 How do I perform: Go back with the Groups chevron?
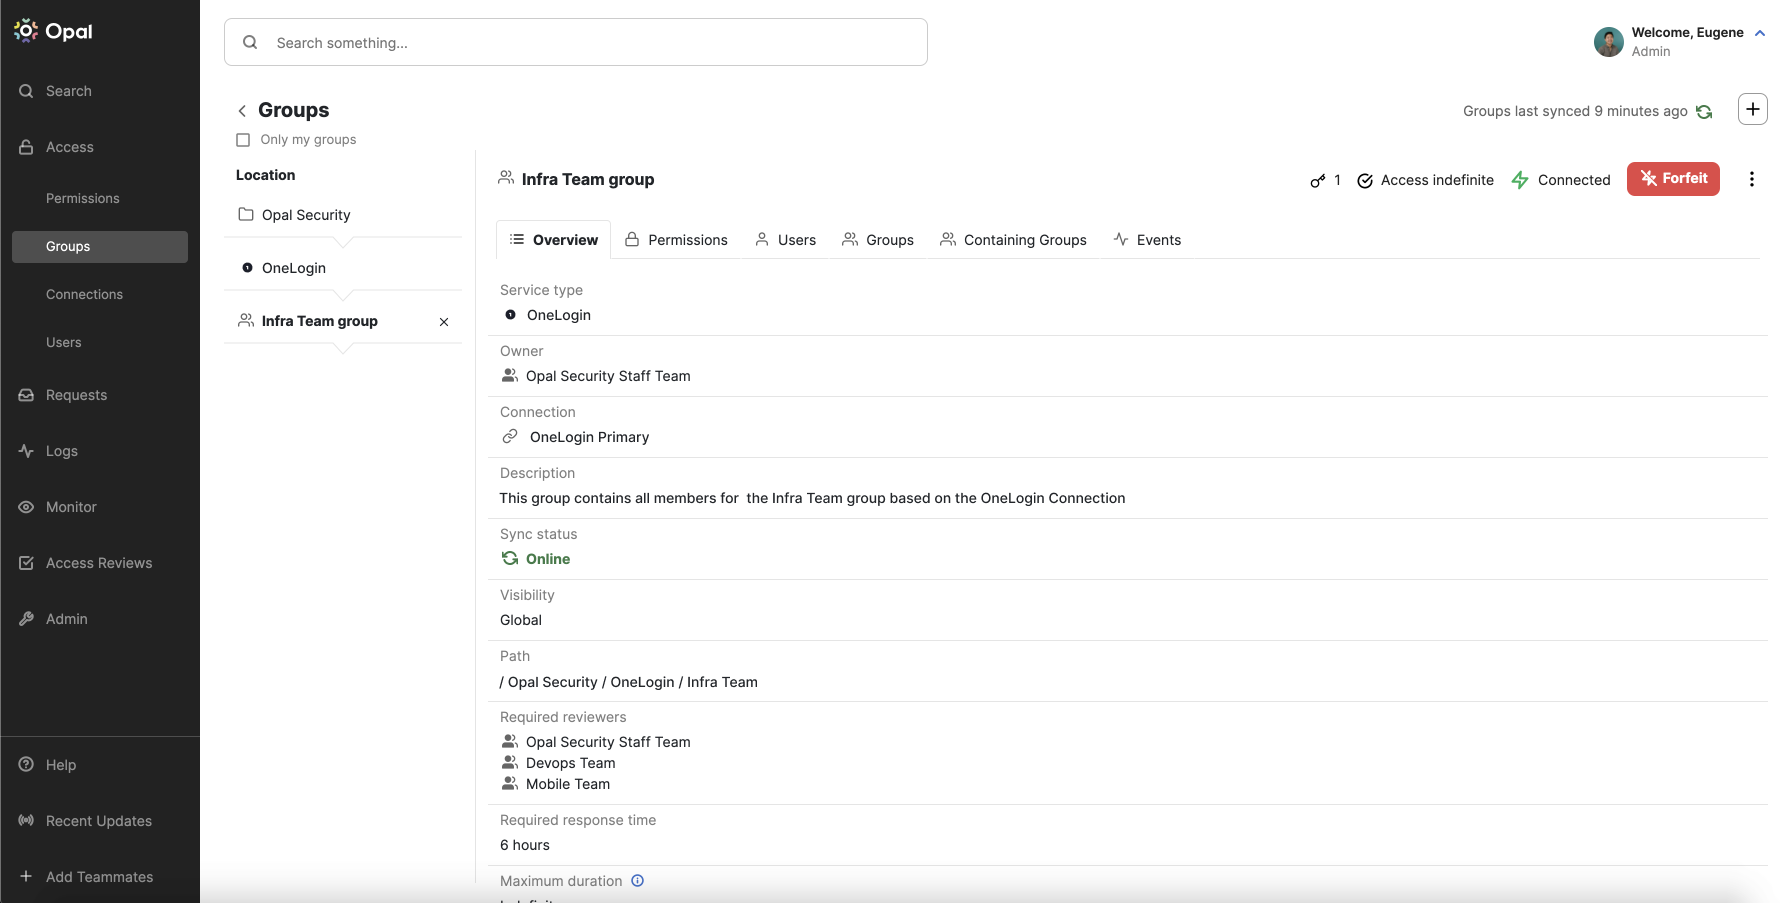tap(242, 111)
